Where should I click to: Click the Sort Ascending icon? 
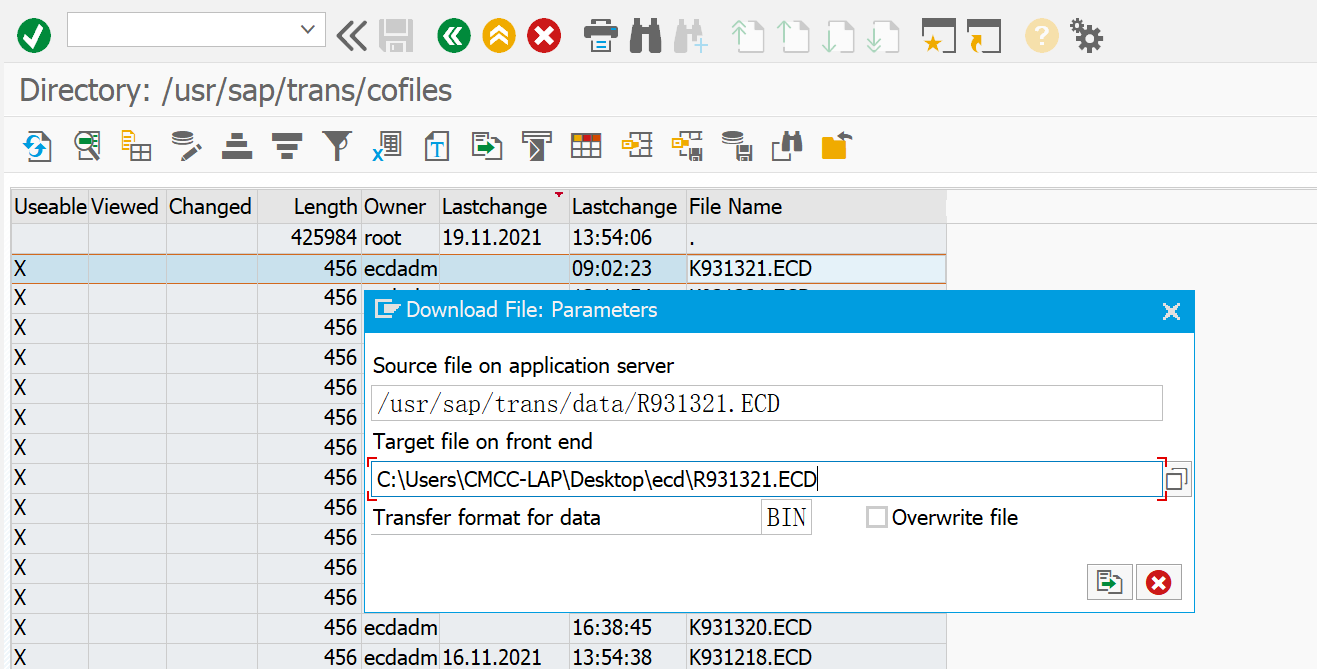click(237, 146)
